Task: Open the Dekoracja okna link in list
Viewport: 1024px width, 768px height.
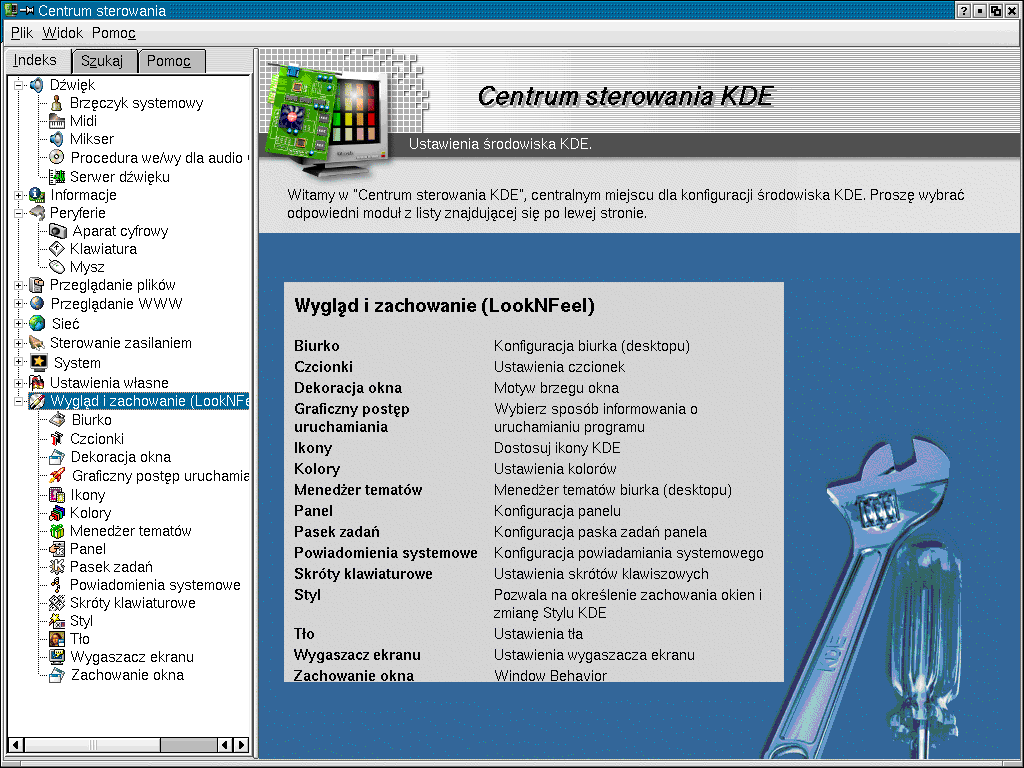Action: pos(348,388)
